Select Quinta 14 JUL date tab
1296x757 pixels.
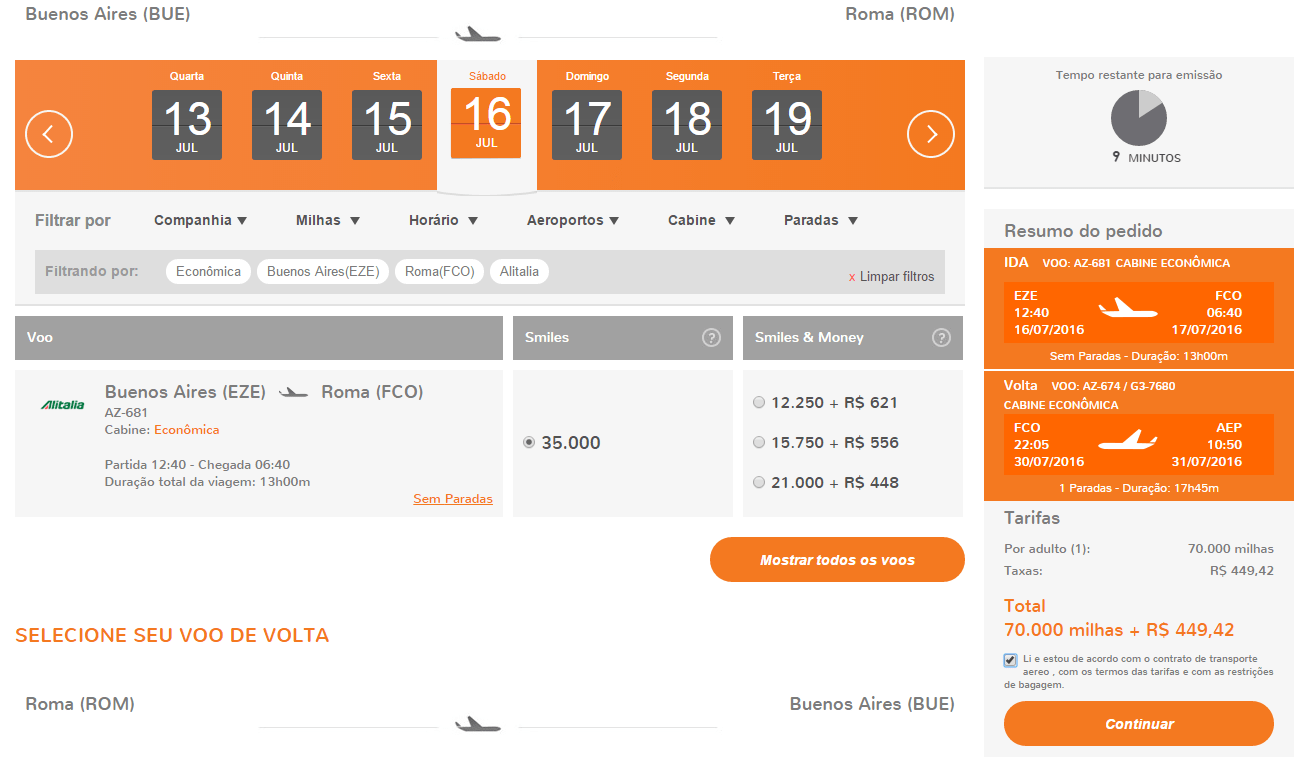point(287,115)
